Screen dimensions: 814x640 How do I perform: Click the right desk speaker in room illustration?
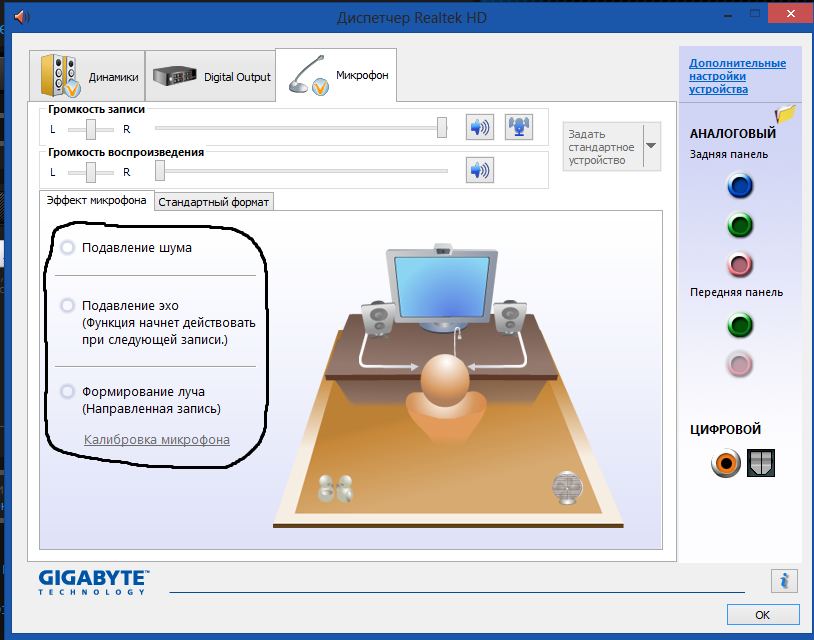pyautogui.click(x=509, y=317)
